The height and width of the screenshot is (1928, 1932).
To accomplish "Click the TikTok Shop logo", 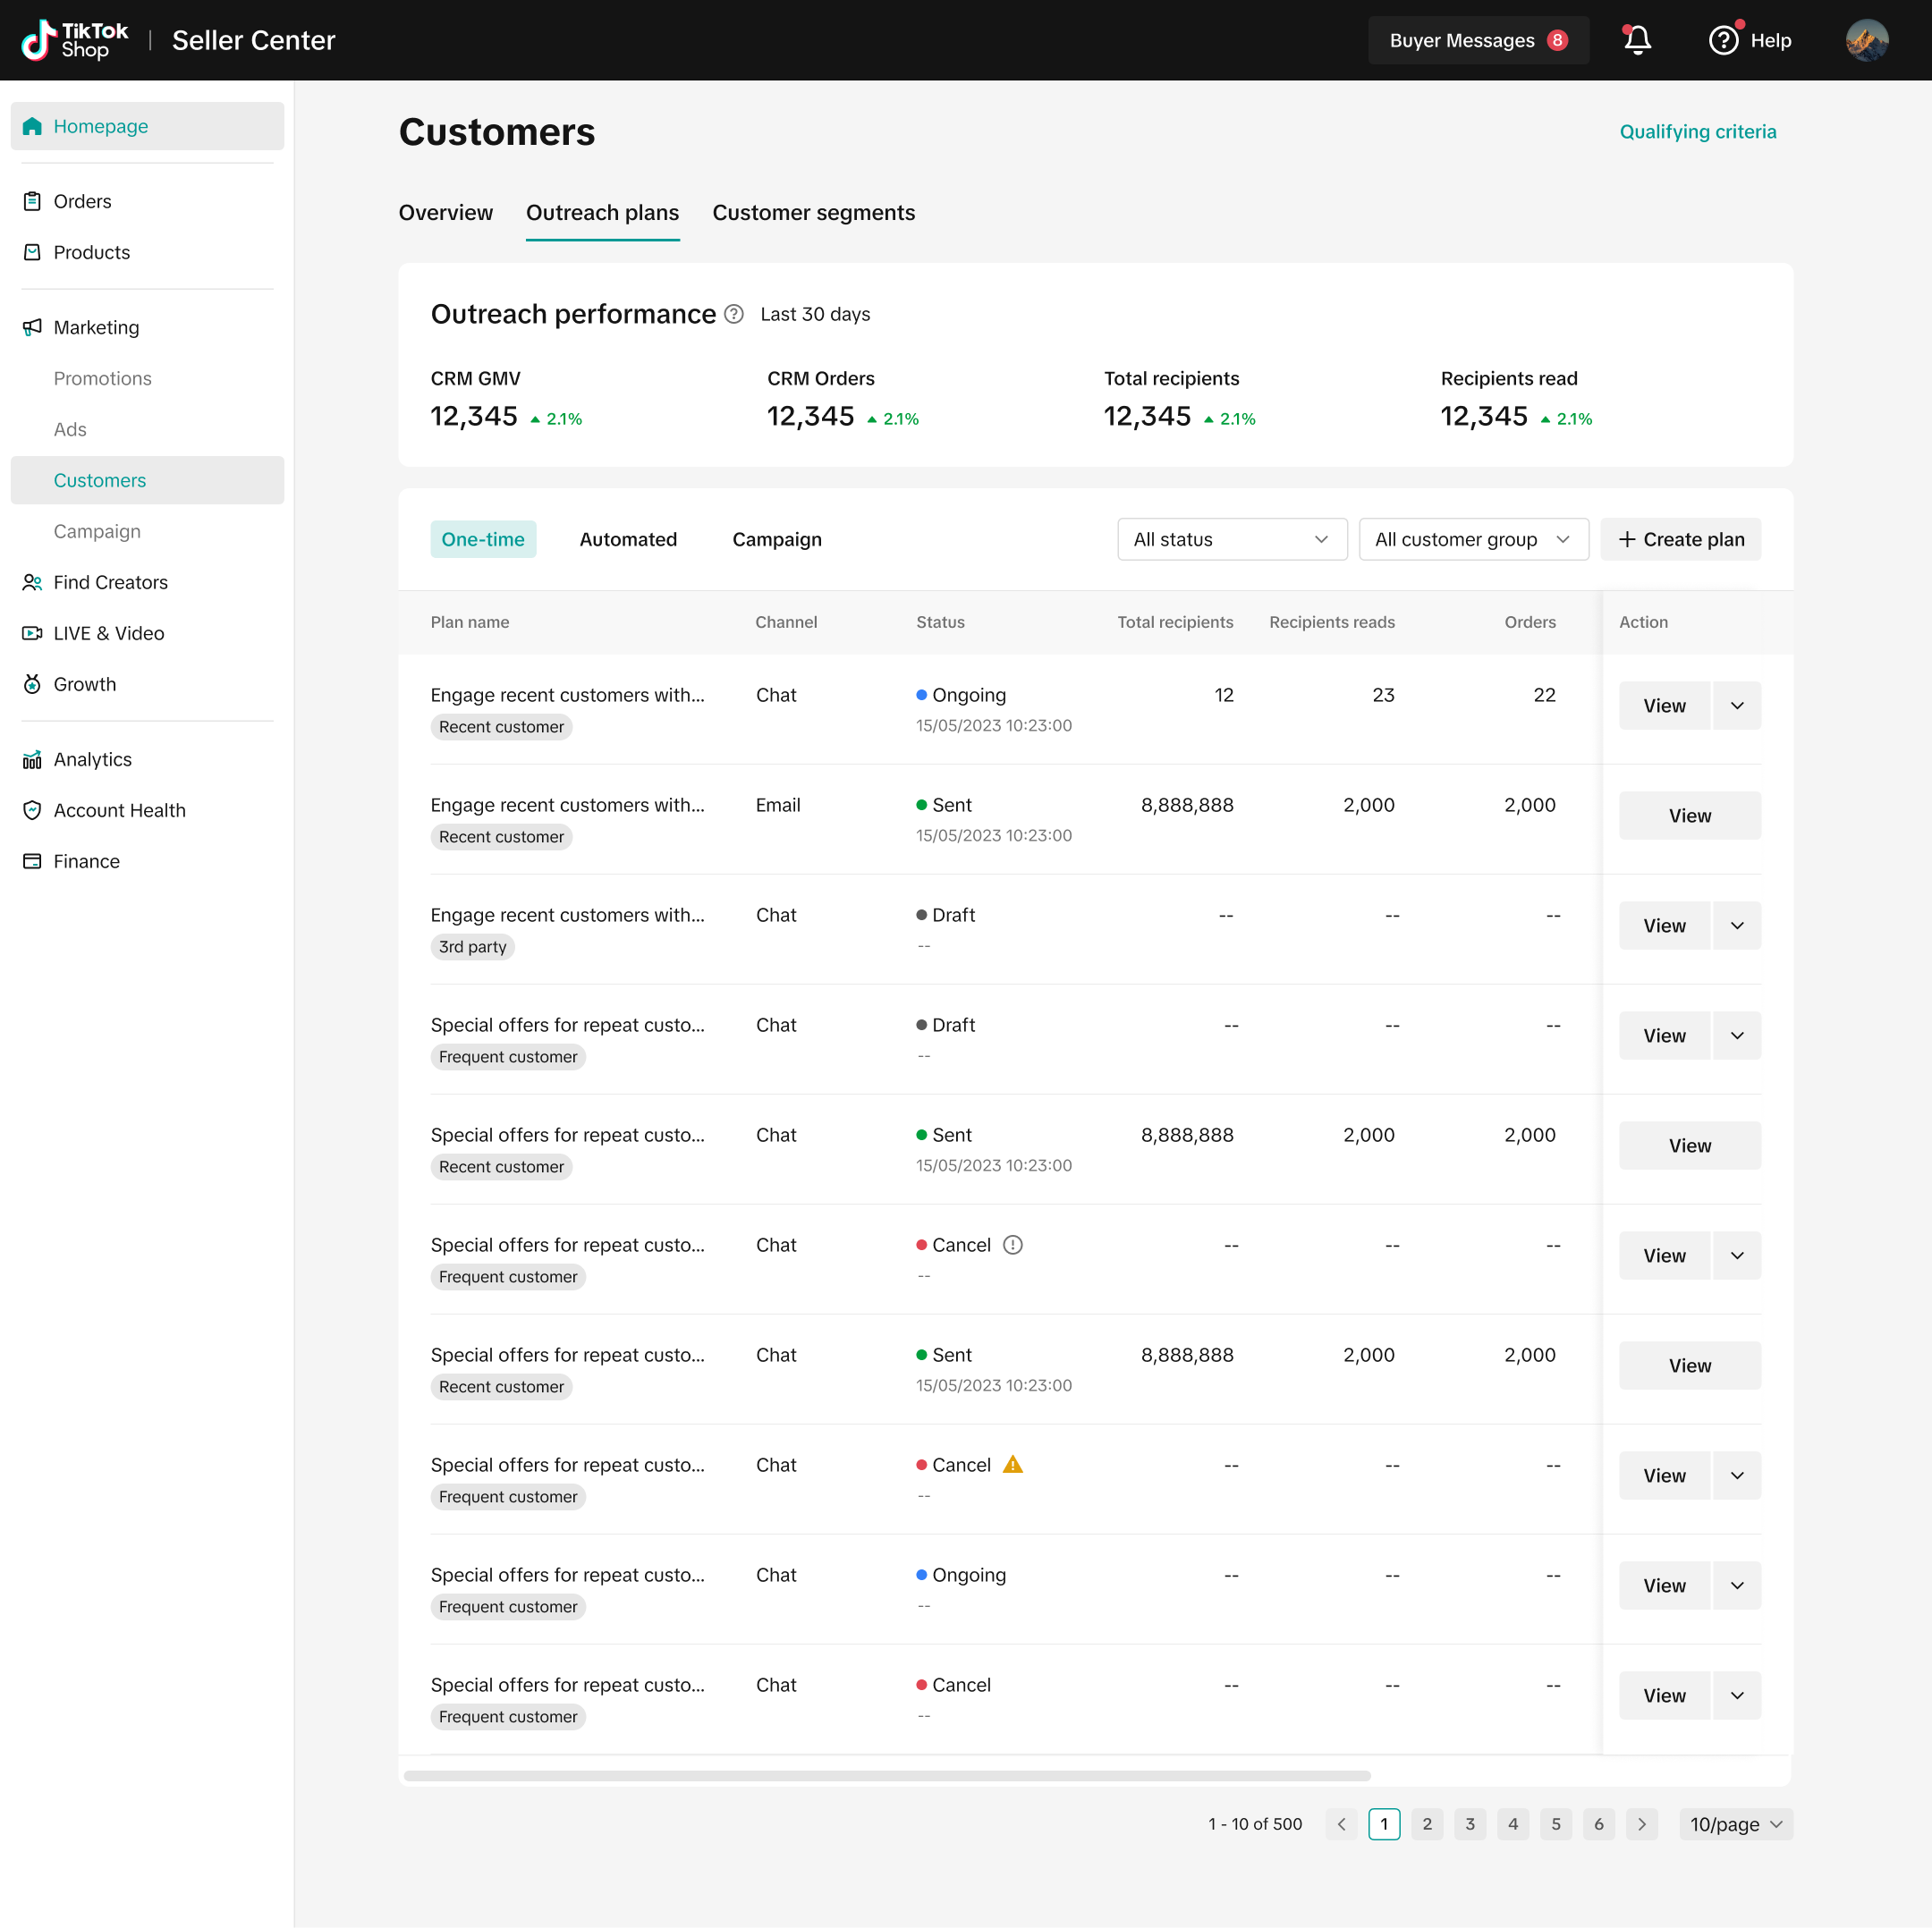I will coord(75,40).
